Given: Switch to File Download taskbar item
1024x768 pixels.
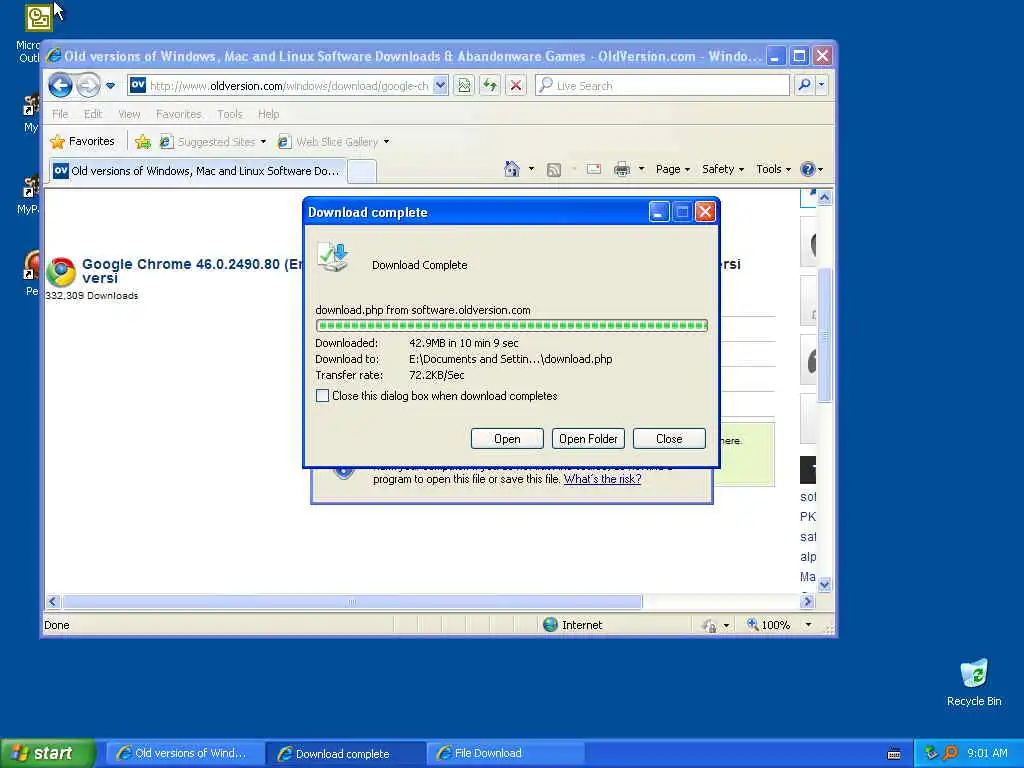Looking at the screenshot, I should click(505, 753).
